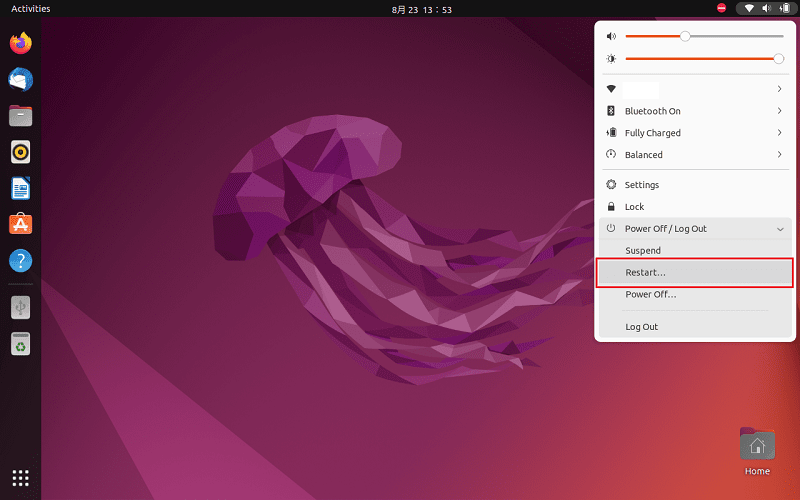800x500 pixels.
Task: Expand the Balanced power mode chevron
Action: (780, 154)
